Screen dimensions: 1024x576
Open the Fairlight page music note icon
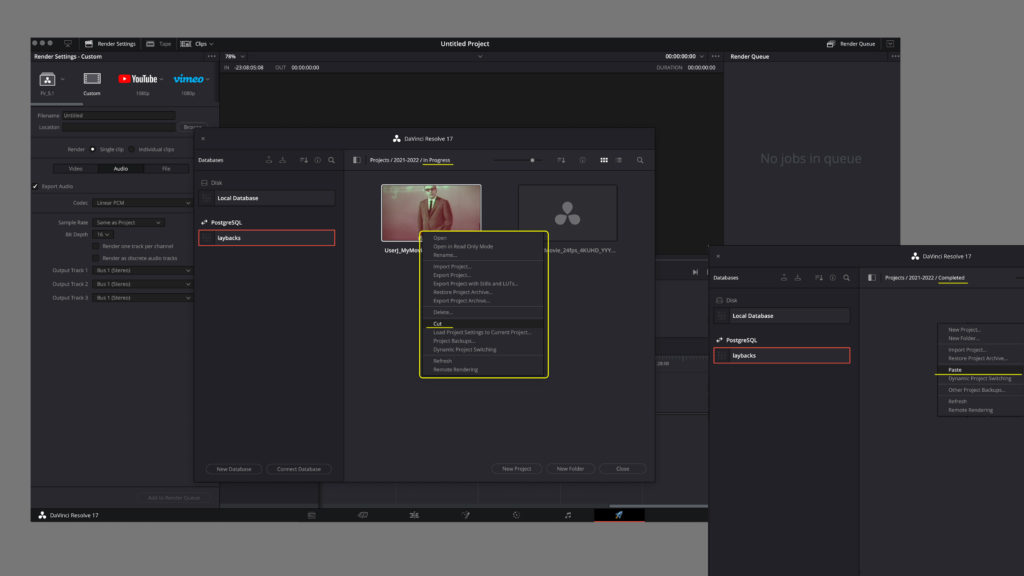(568, 515)
